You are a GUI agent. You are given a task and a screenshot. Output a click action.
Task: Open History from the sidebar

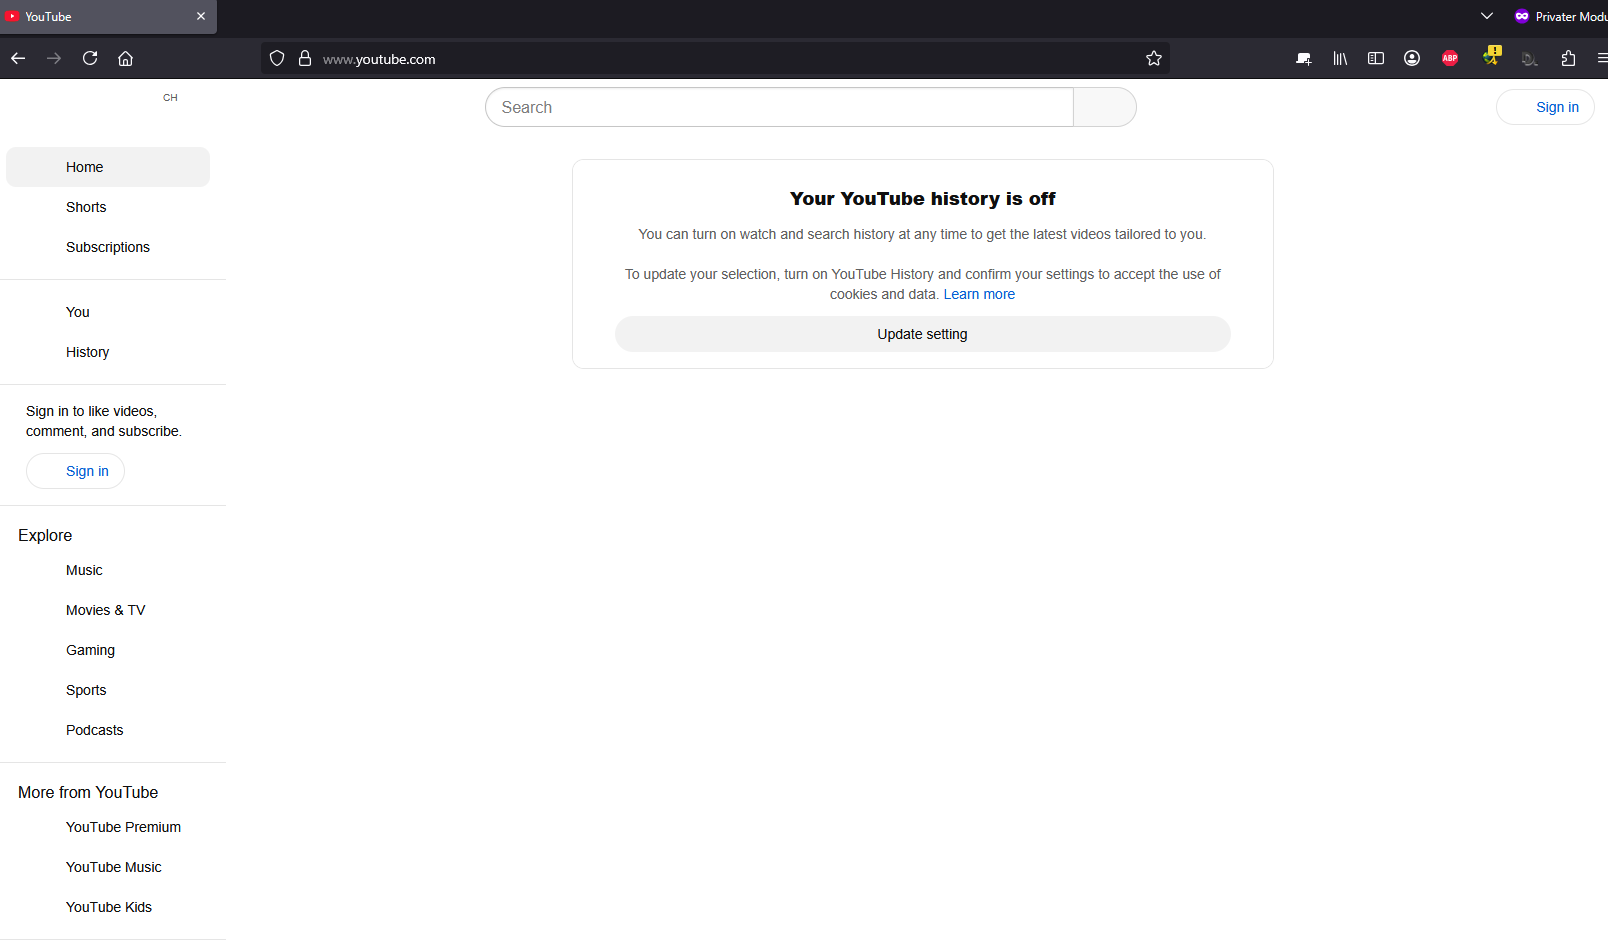[x=88, y=352]
